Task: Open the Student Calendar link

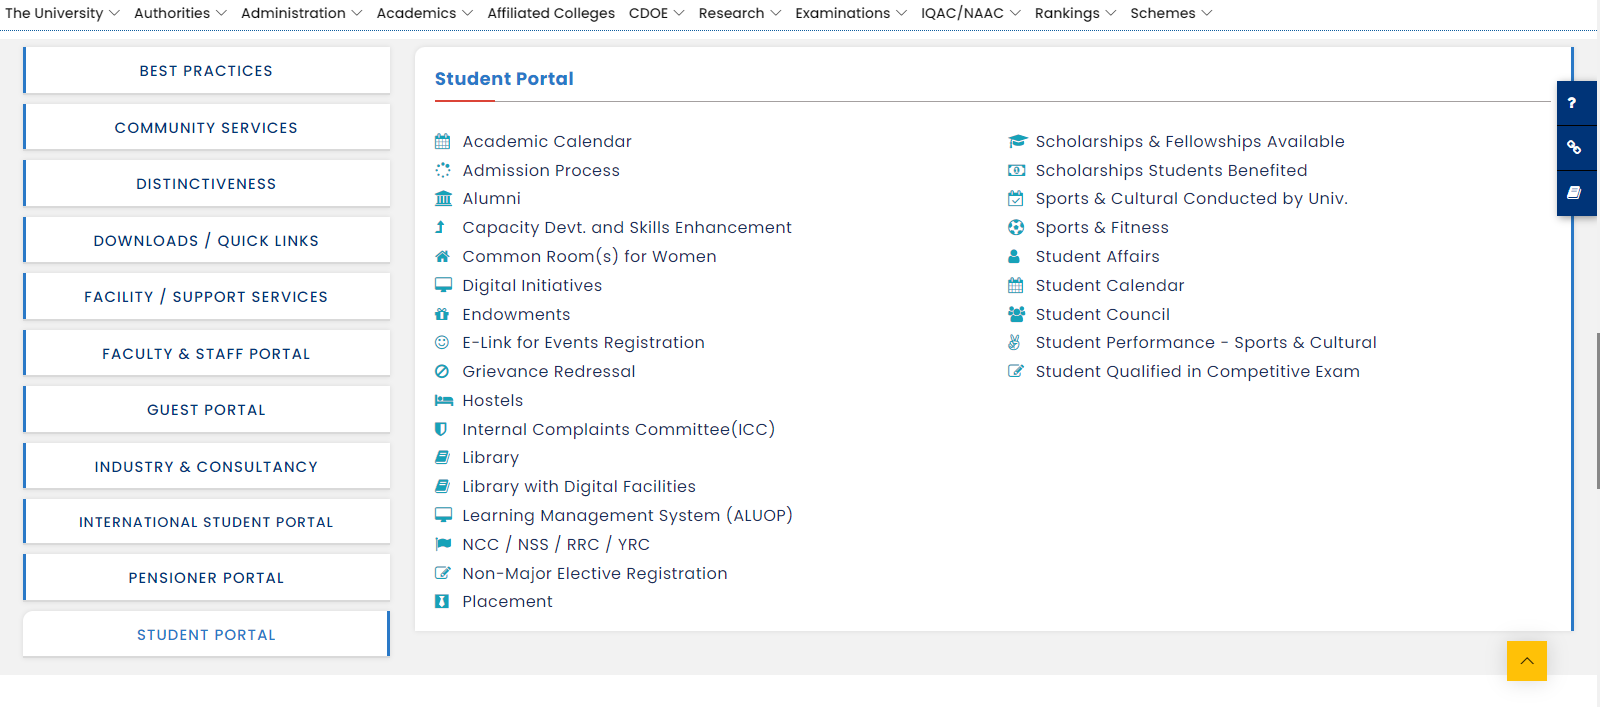Action: (x=1110, y=286)
